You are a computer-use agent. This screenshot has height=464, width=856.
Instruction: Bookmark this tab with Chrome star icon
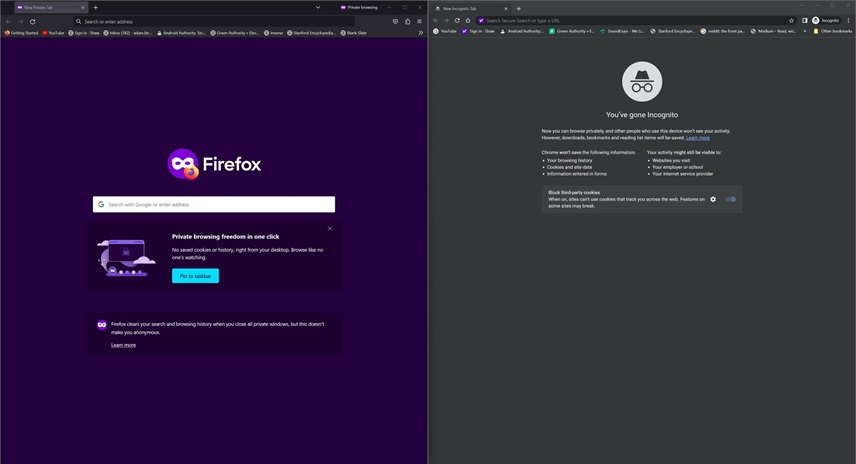click(x=791, y=20)
